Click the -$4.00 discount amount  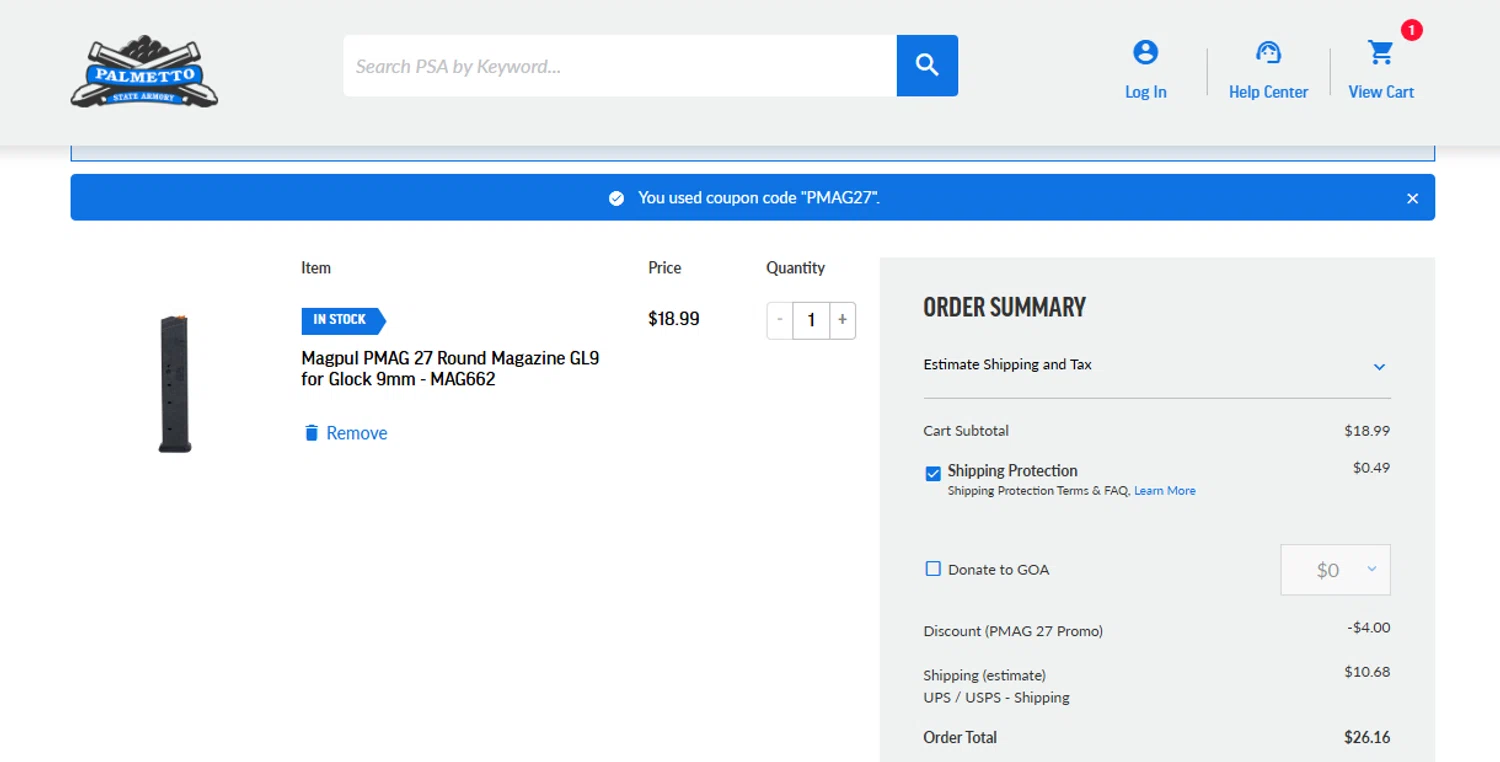(1369, 628)
